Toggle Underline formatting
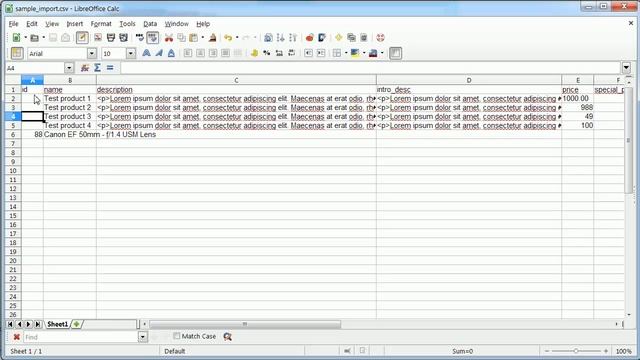The height and width of the screenshot is (360, 640). point(171,53)
